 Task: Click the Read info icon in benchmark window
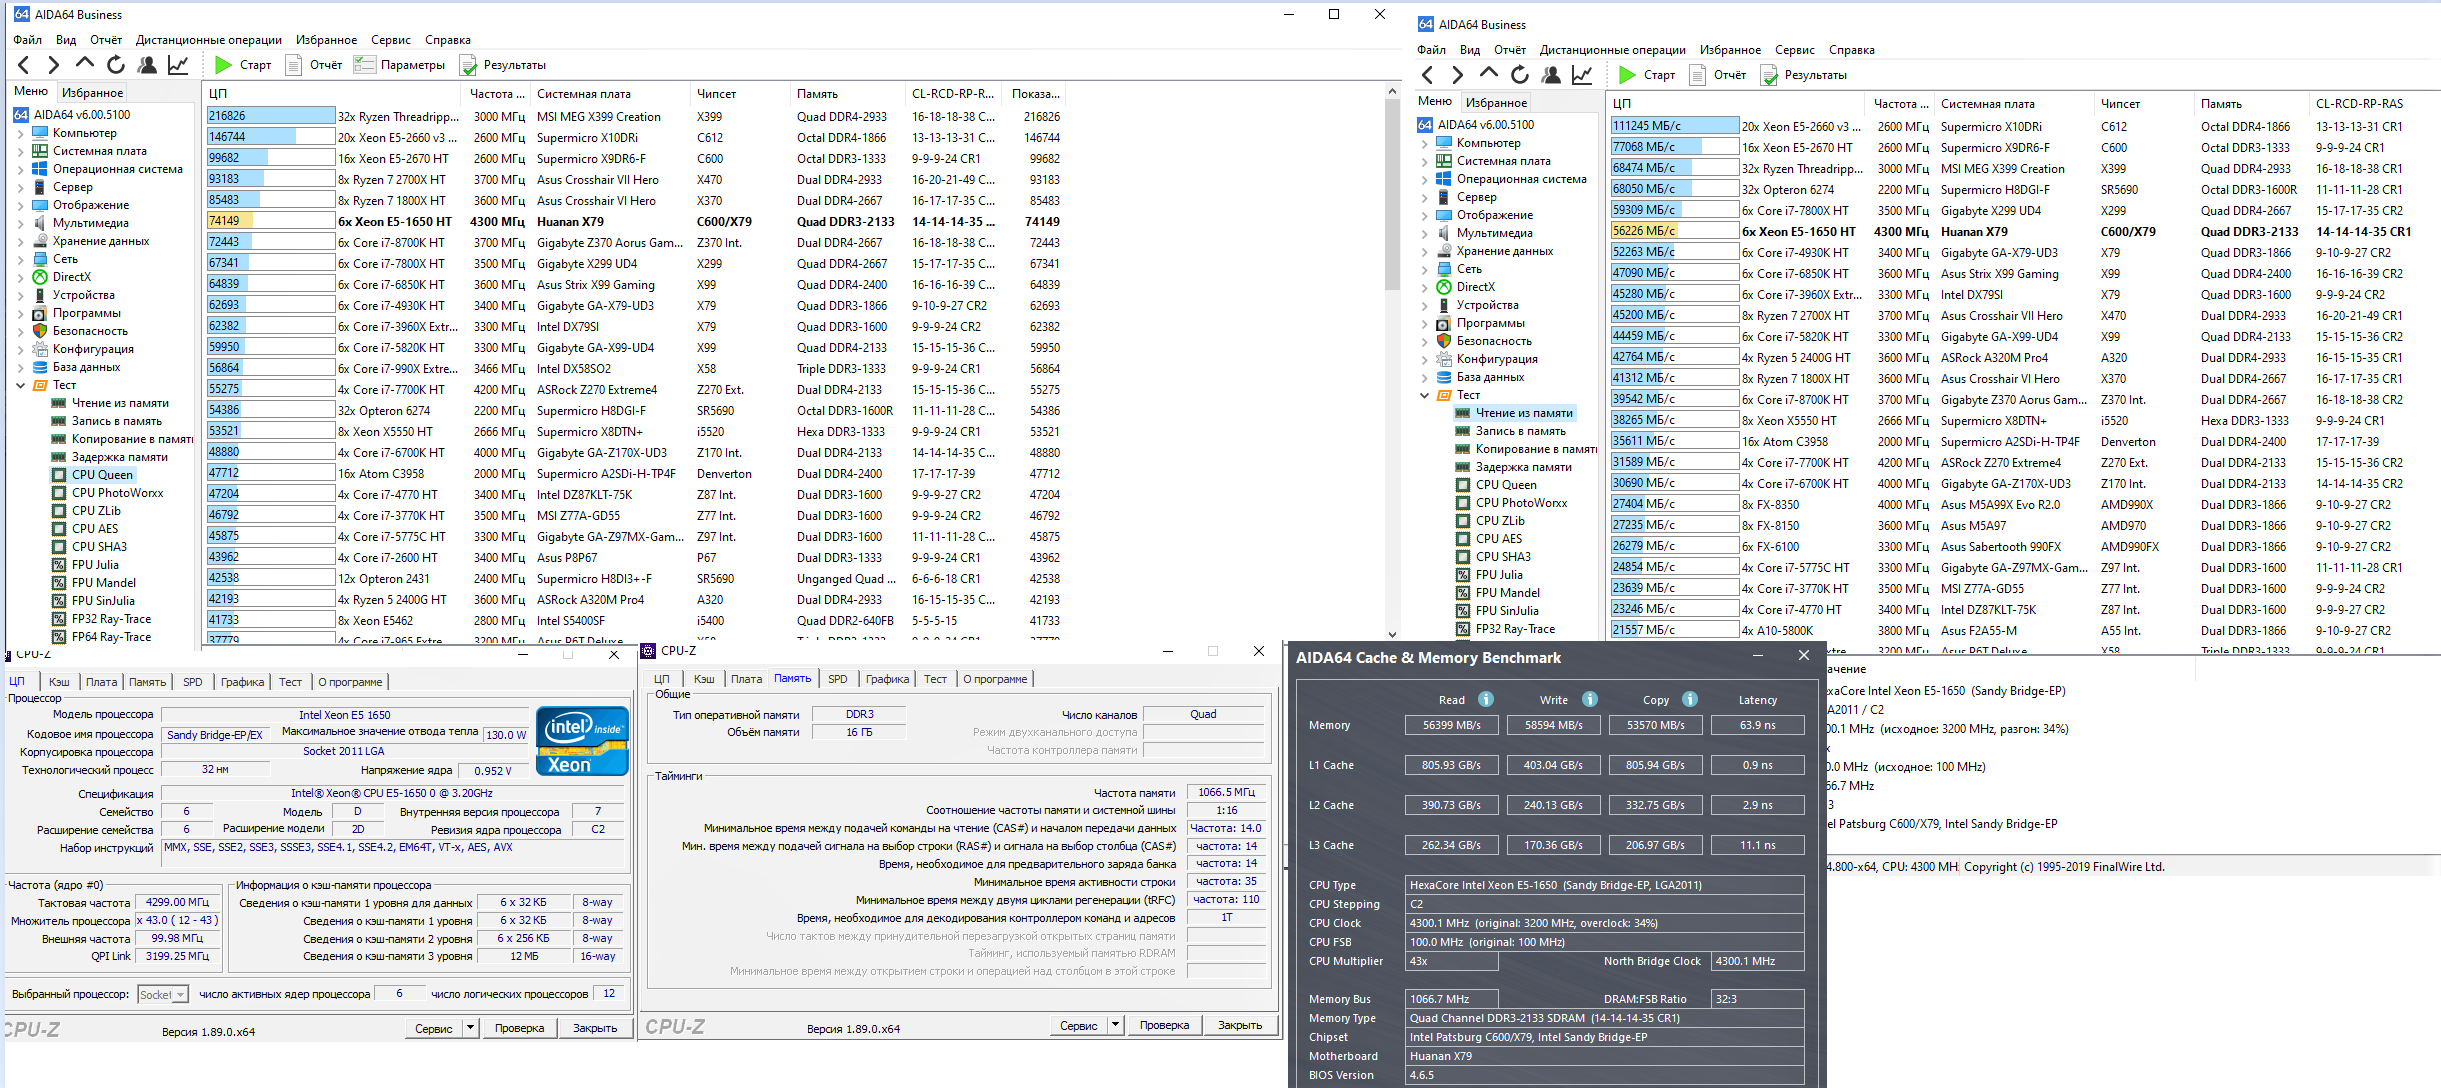click(1486, 699)
